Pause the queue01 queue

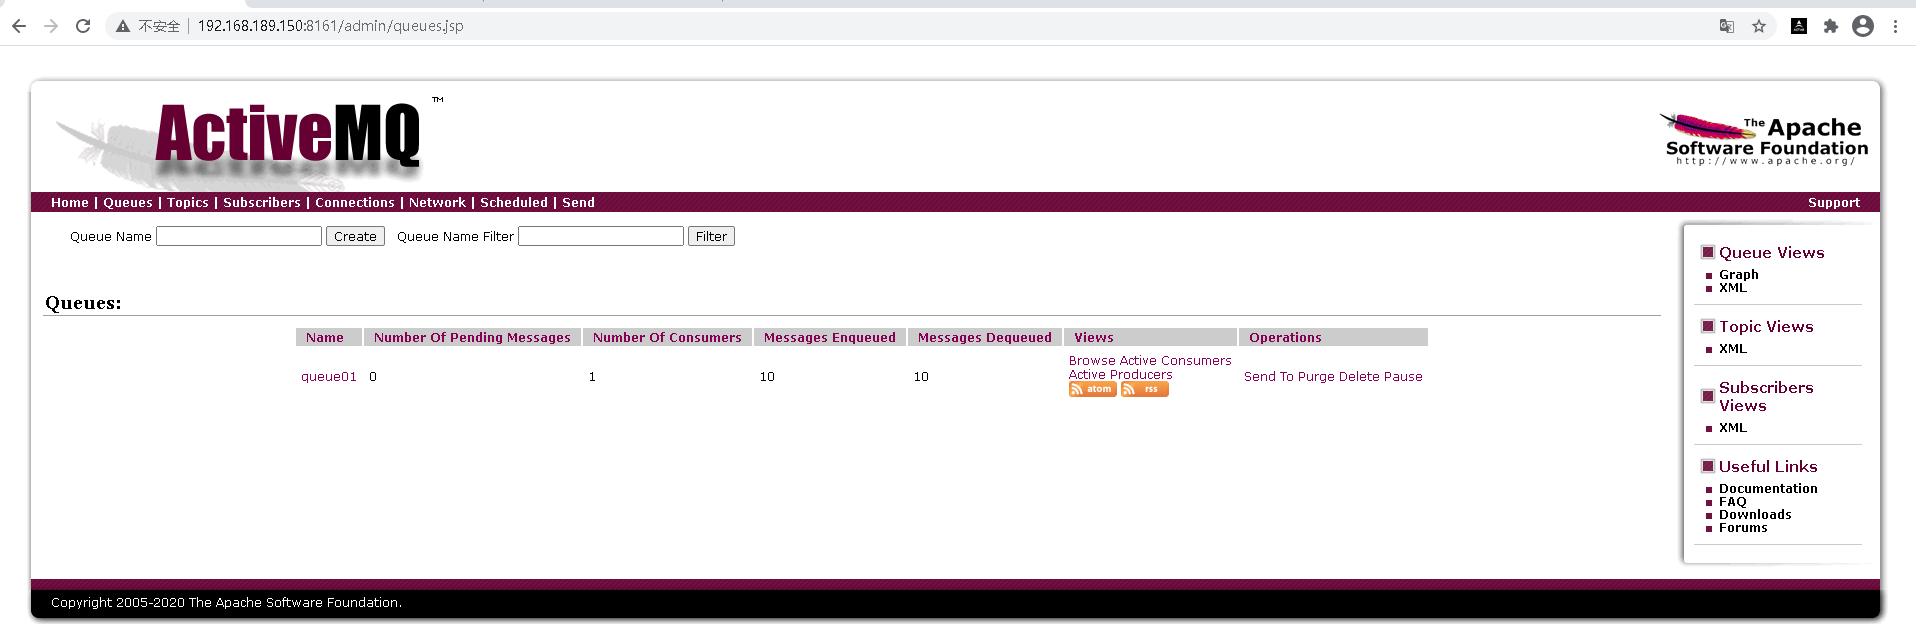click(x=1403, y=376)
